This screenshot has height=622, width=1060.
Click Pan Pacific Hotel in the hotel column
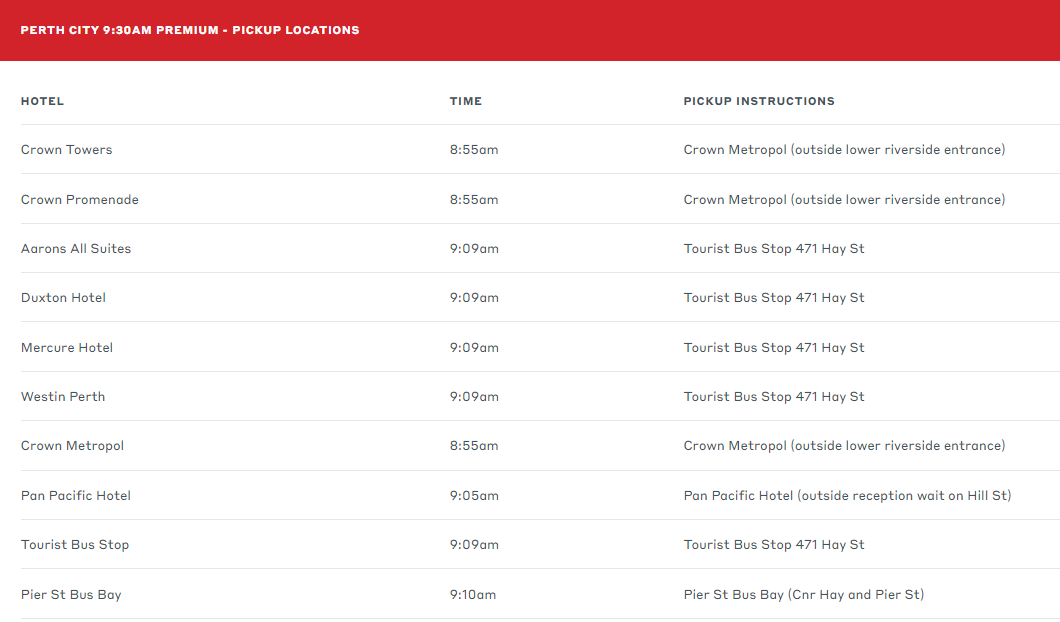point(76,496)
